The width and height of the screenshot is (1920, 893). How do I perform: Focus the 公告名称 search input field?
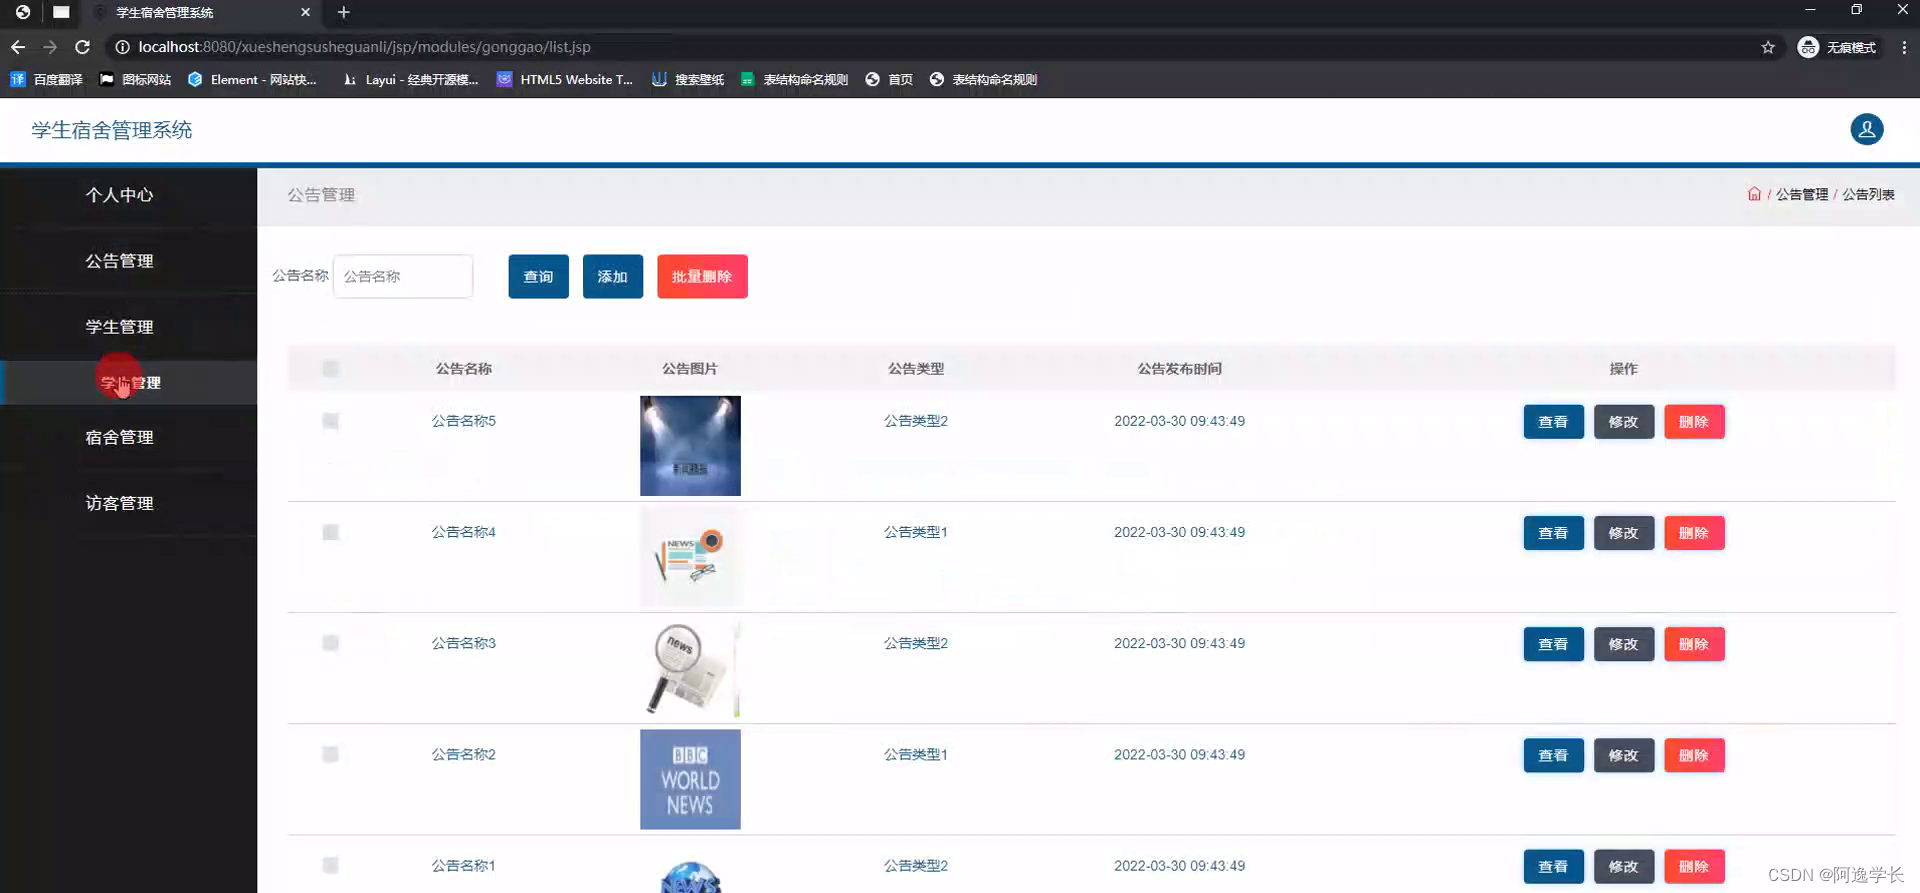pyautogui.click(x=403, y=276)
